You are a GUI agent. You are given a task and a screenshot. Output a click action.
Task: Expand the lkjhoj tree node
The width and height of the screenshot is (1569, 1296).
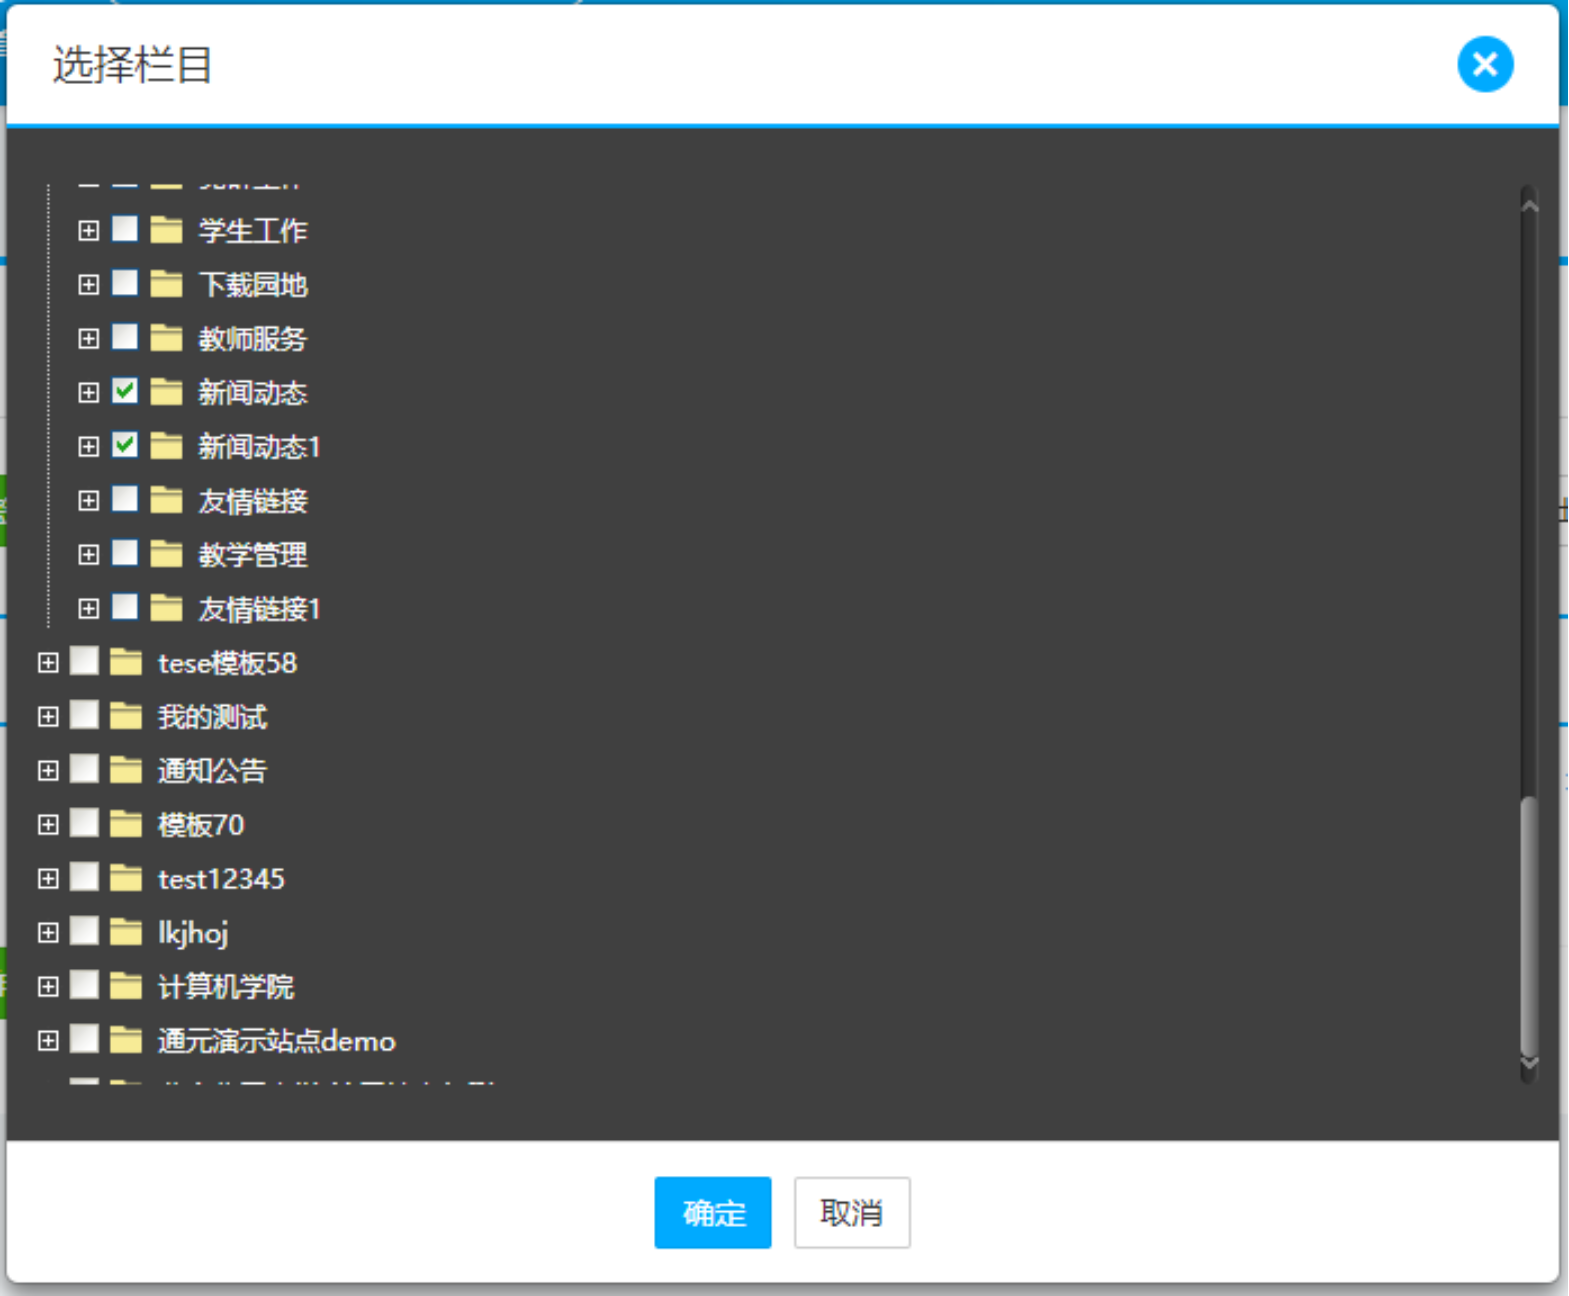[x=48, y=932]
